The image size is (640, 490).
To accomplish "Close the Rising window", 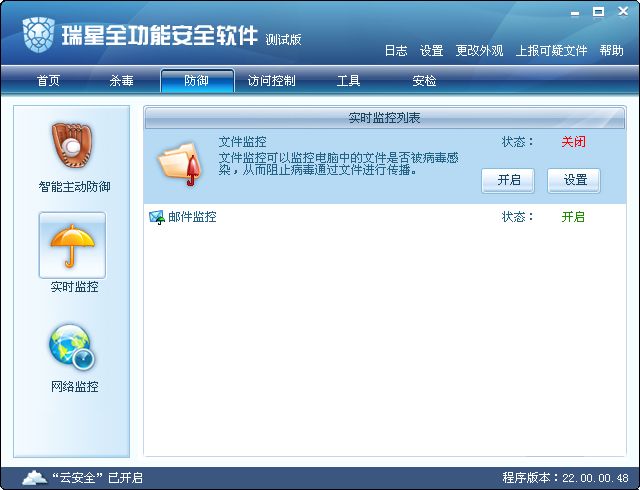I will point(623,12).
